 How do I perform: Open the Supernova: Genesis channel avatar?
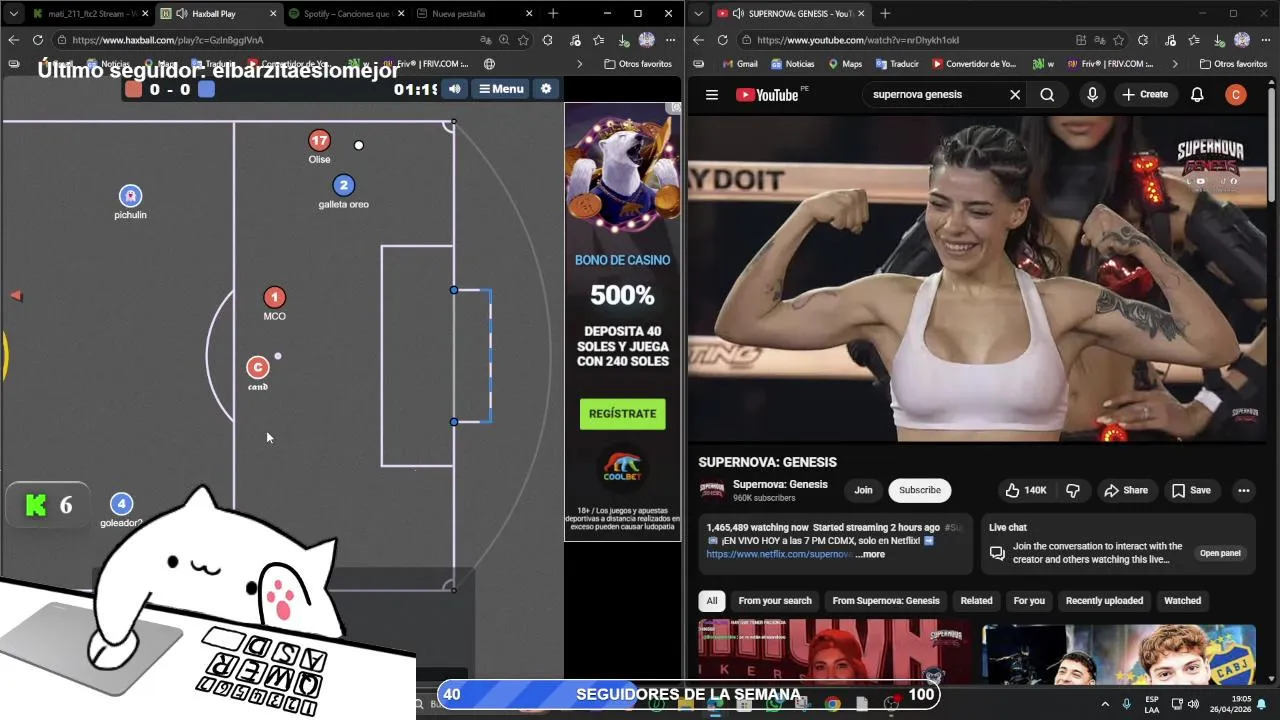pos(712,490)
